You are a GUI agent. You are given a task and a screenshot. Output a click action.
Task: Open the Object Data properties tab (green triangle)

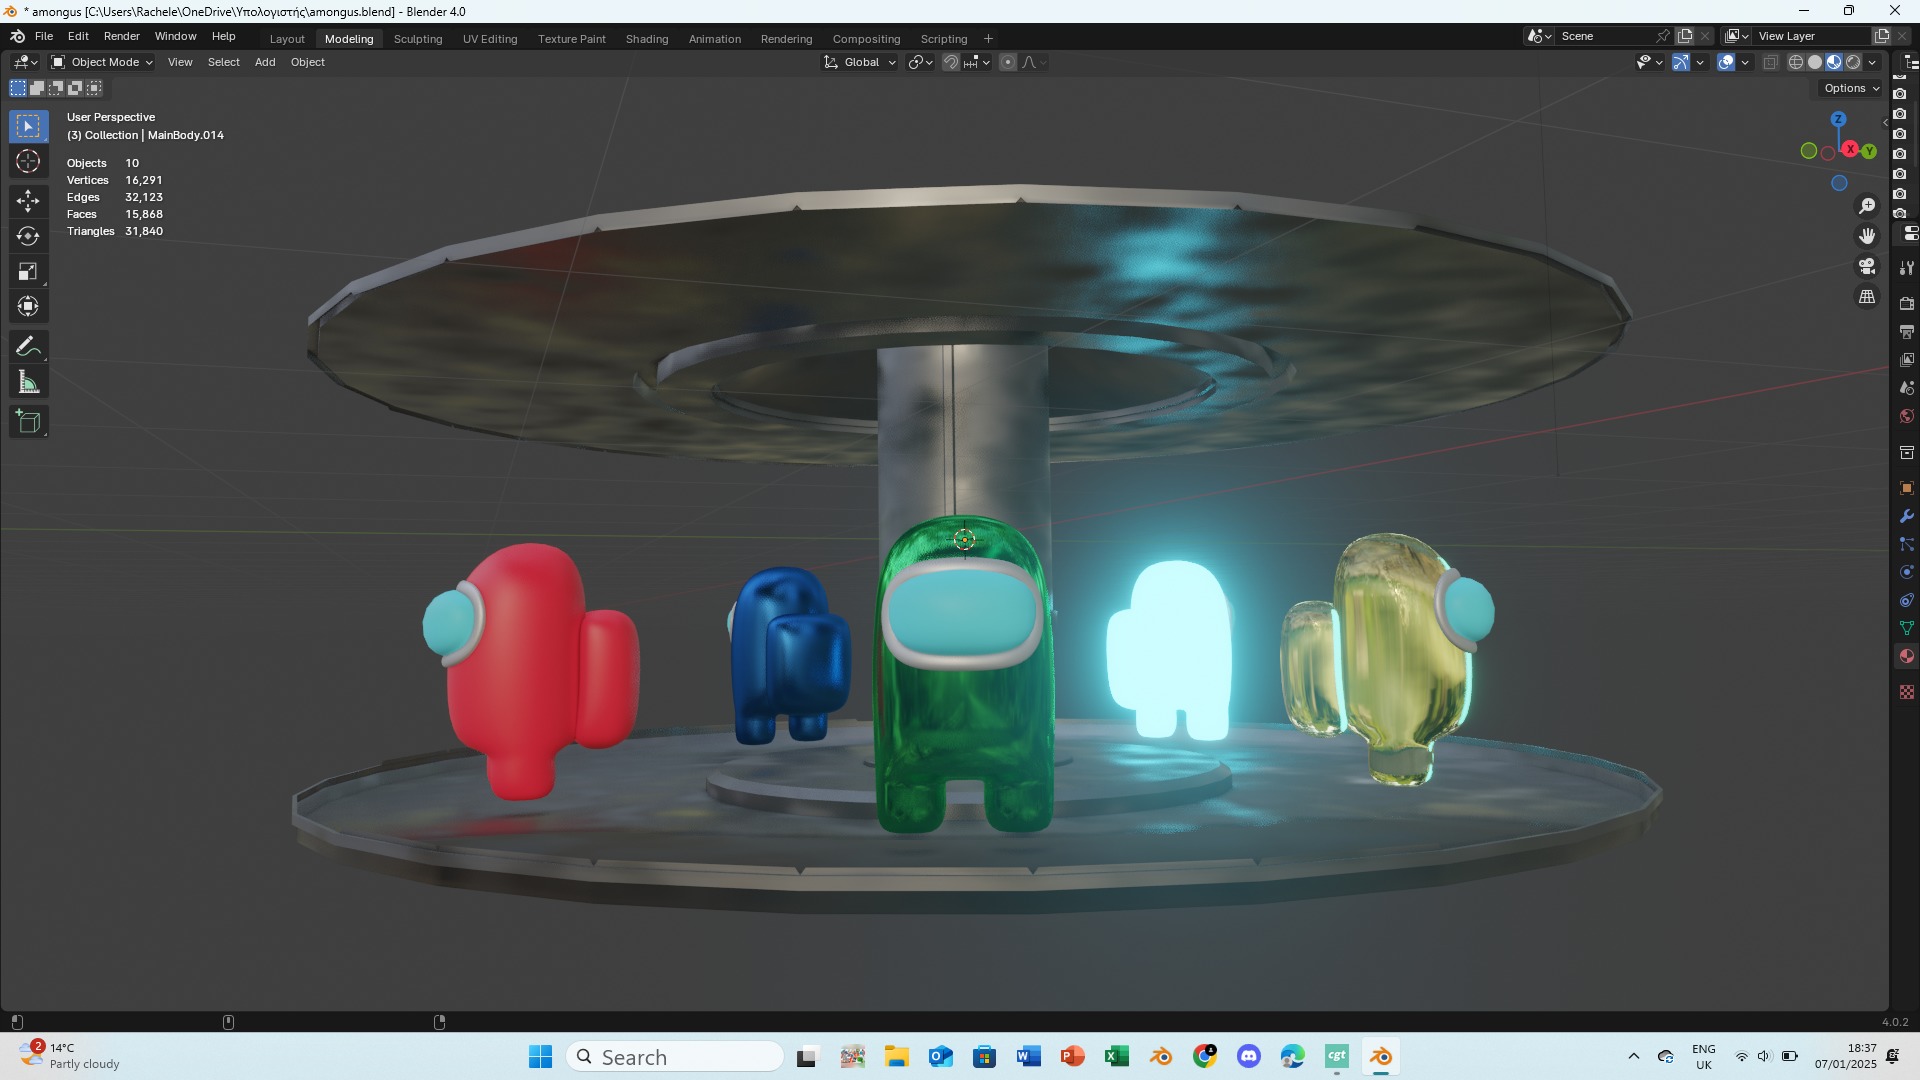(1907, 628)
